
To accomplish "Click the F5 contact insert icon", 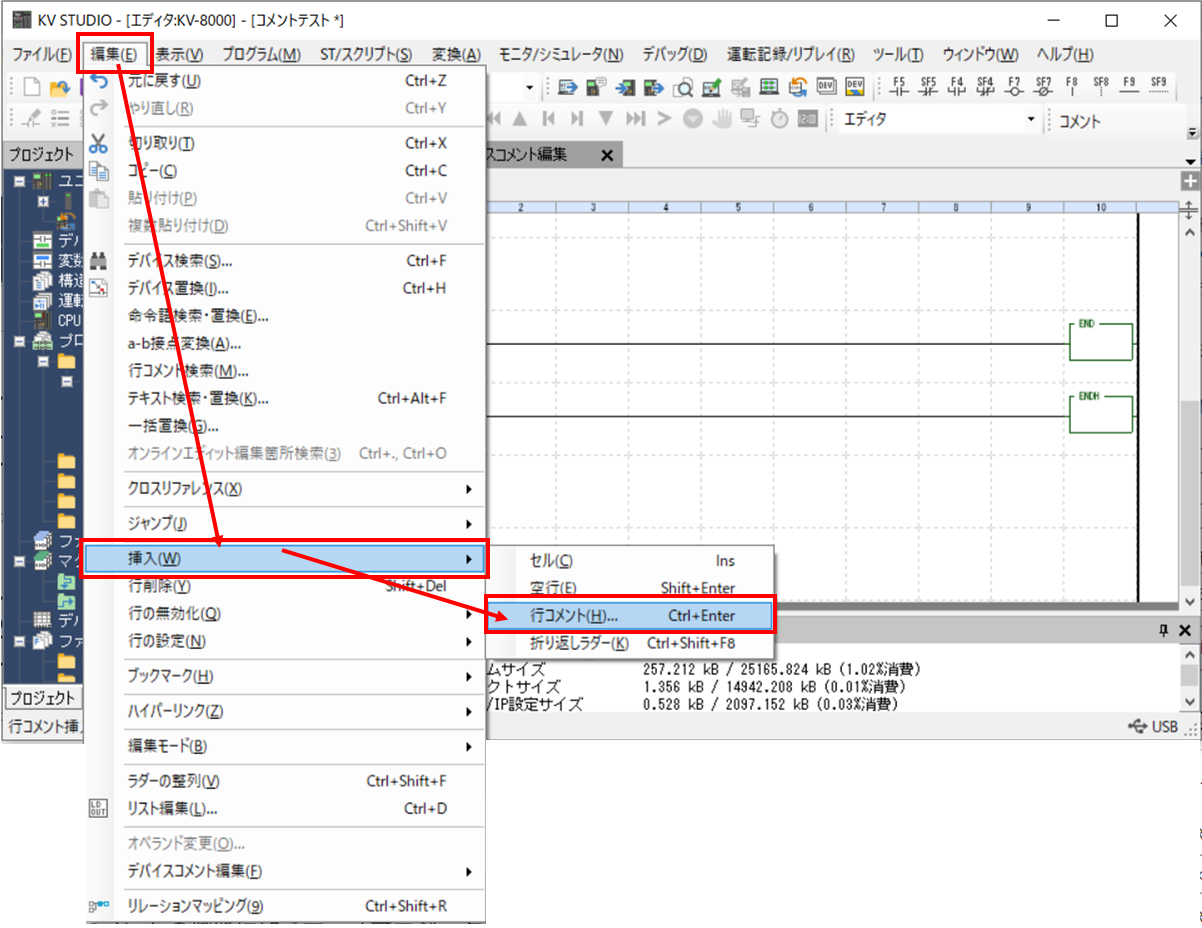I will [x=898, y=86].
